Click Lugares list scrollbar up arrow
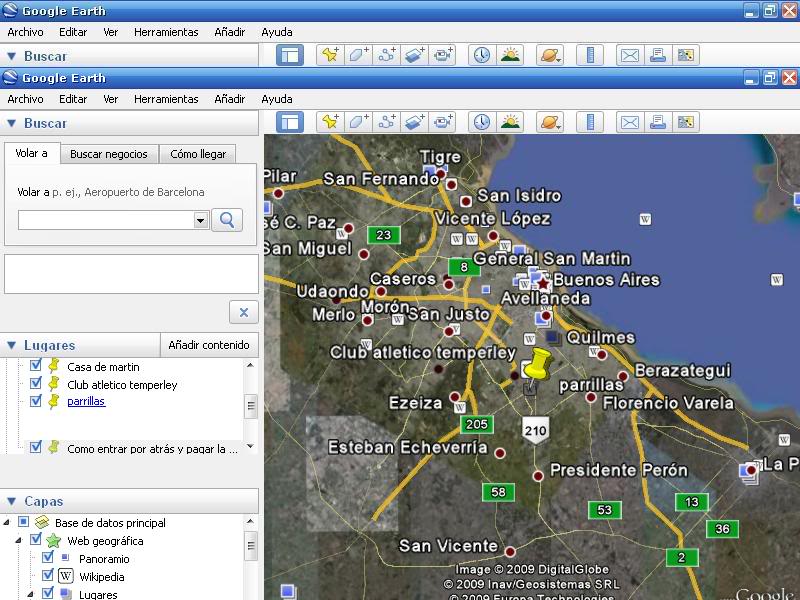Image resolution: width=800 pixels, height=600 pixels. tap(250, 365)
